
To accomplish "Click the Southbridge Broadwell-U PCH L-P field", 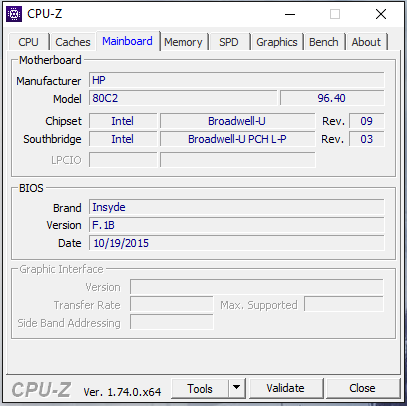I will [237, 139].
